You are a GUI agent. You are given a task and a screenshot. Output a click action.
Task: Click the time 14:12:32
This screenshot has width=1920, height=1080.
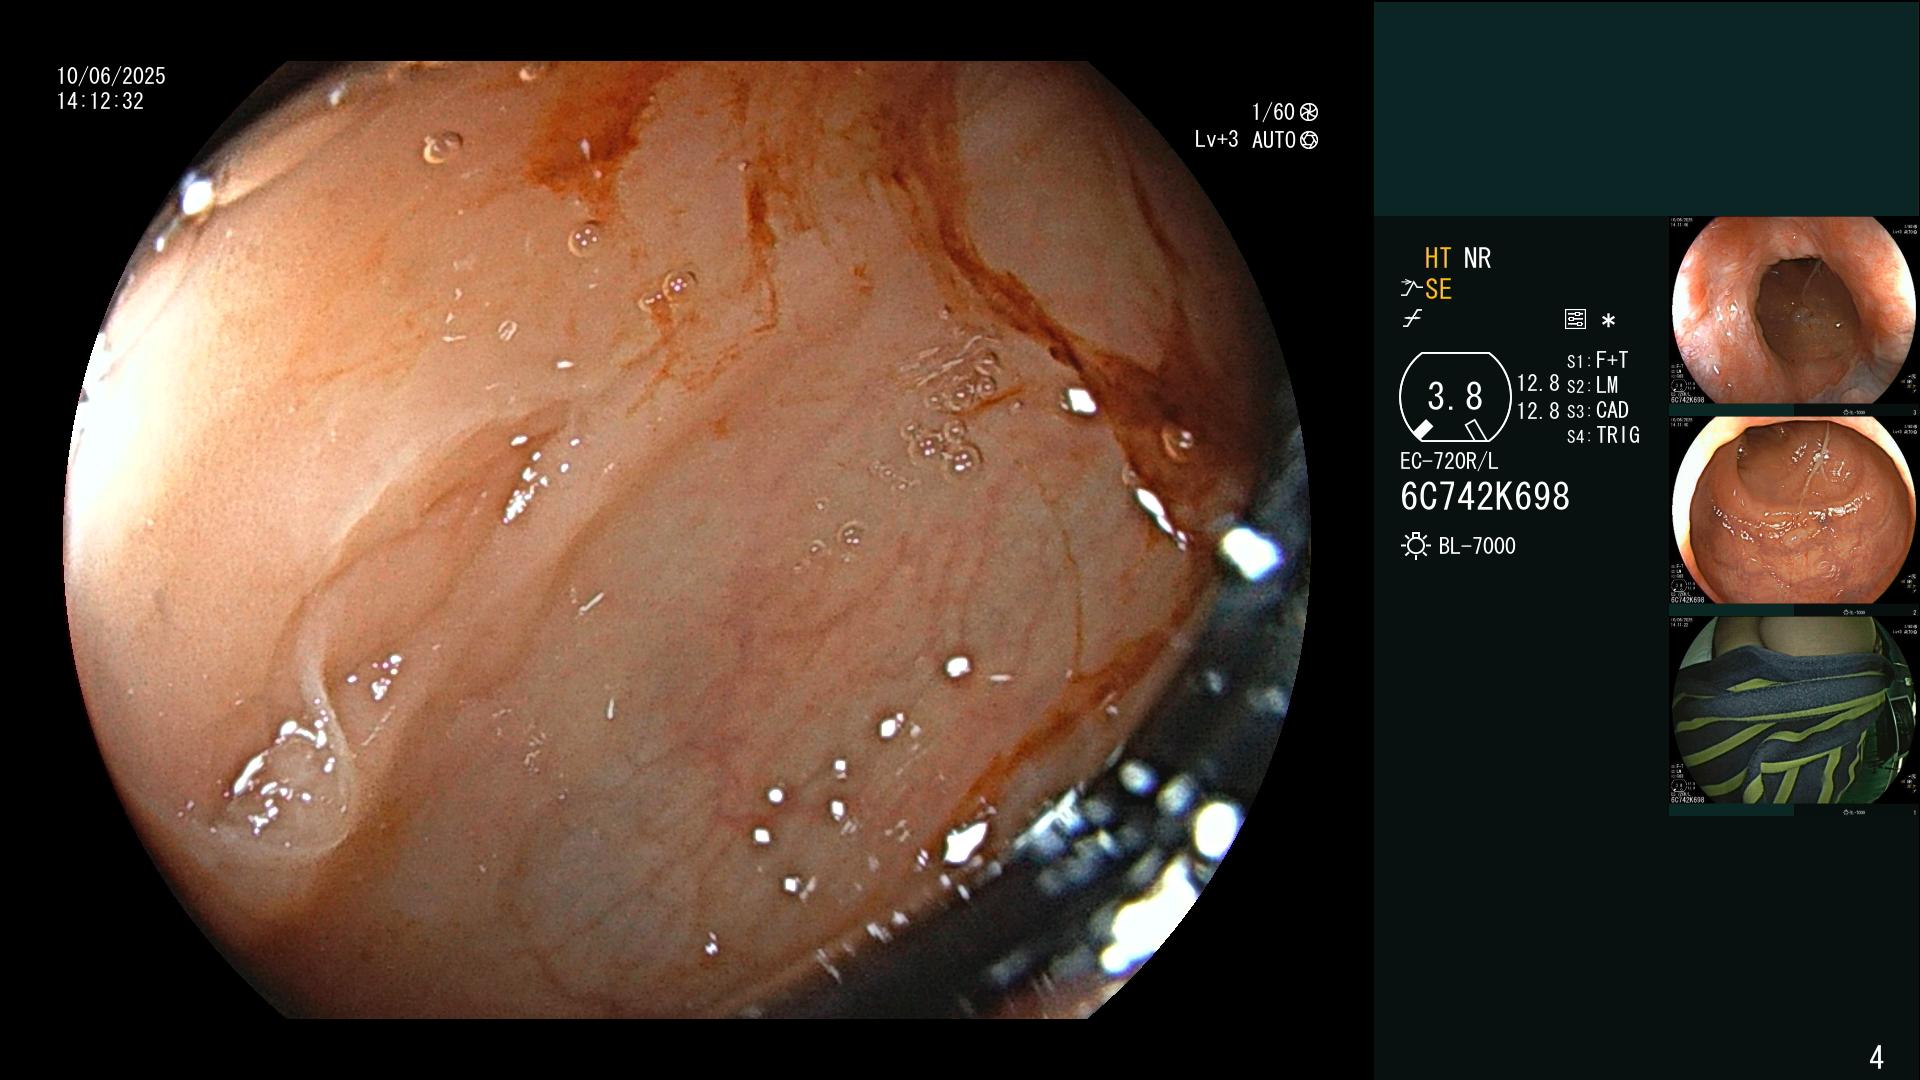pyautogui.click(x=100, y=102)
